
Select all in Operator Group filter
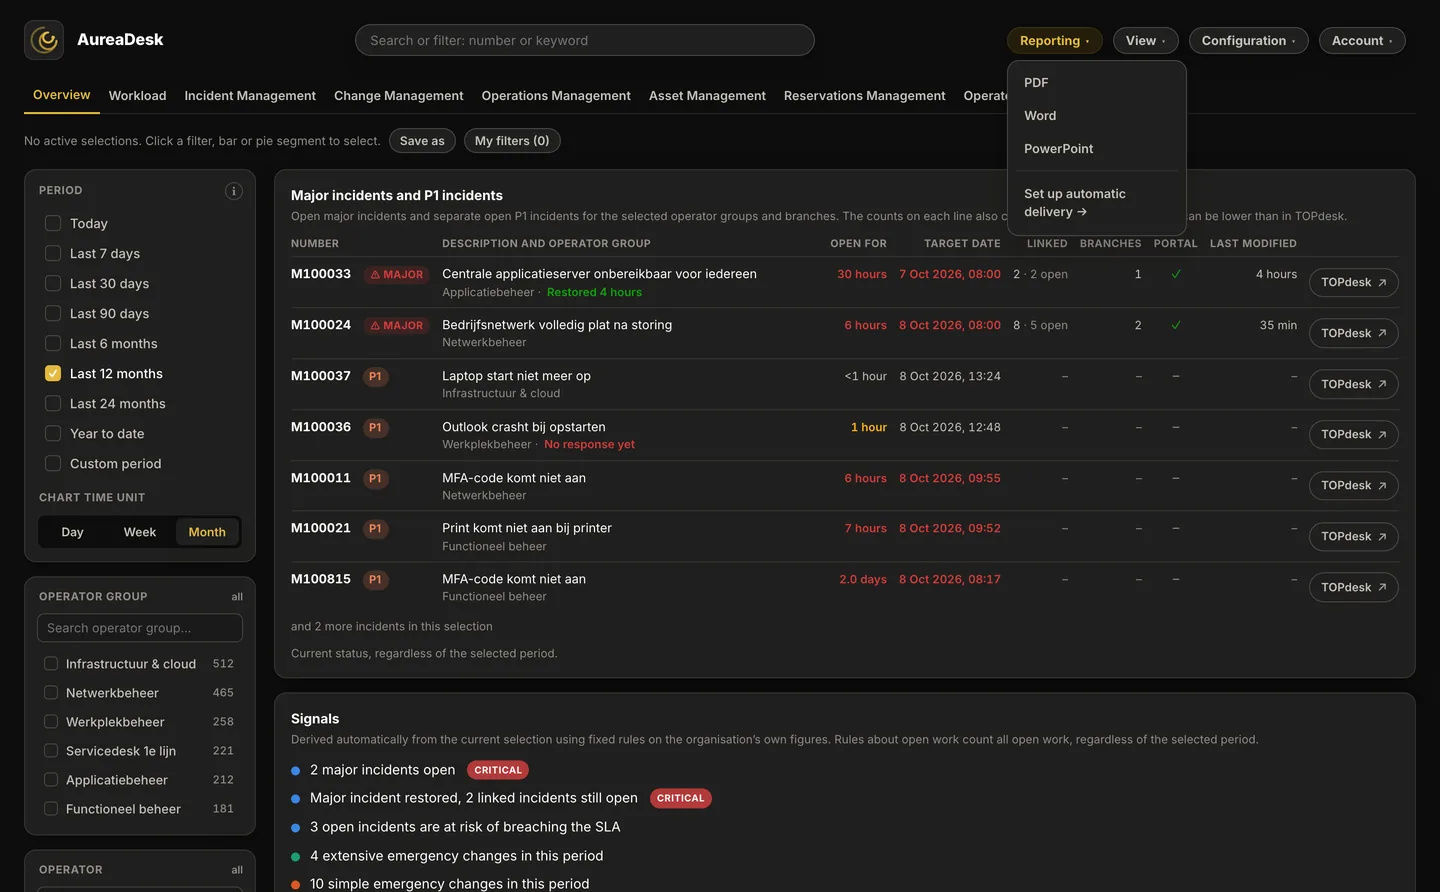coord(237,597)
